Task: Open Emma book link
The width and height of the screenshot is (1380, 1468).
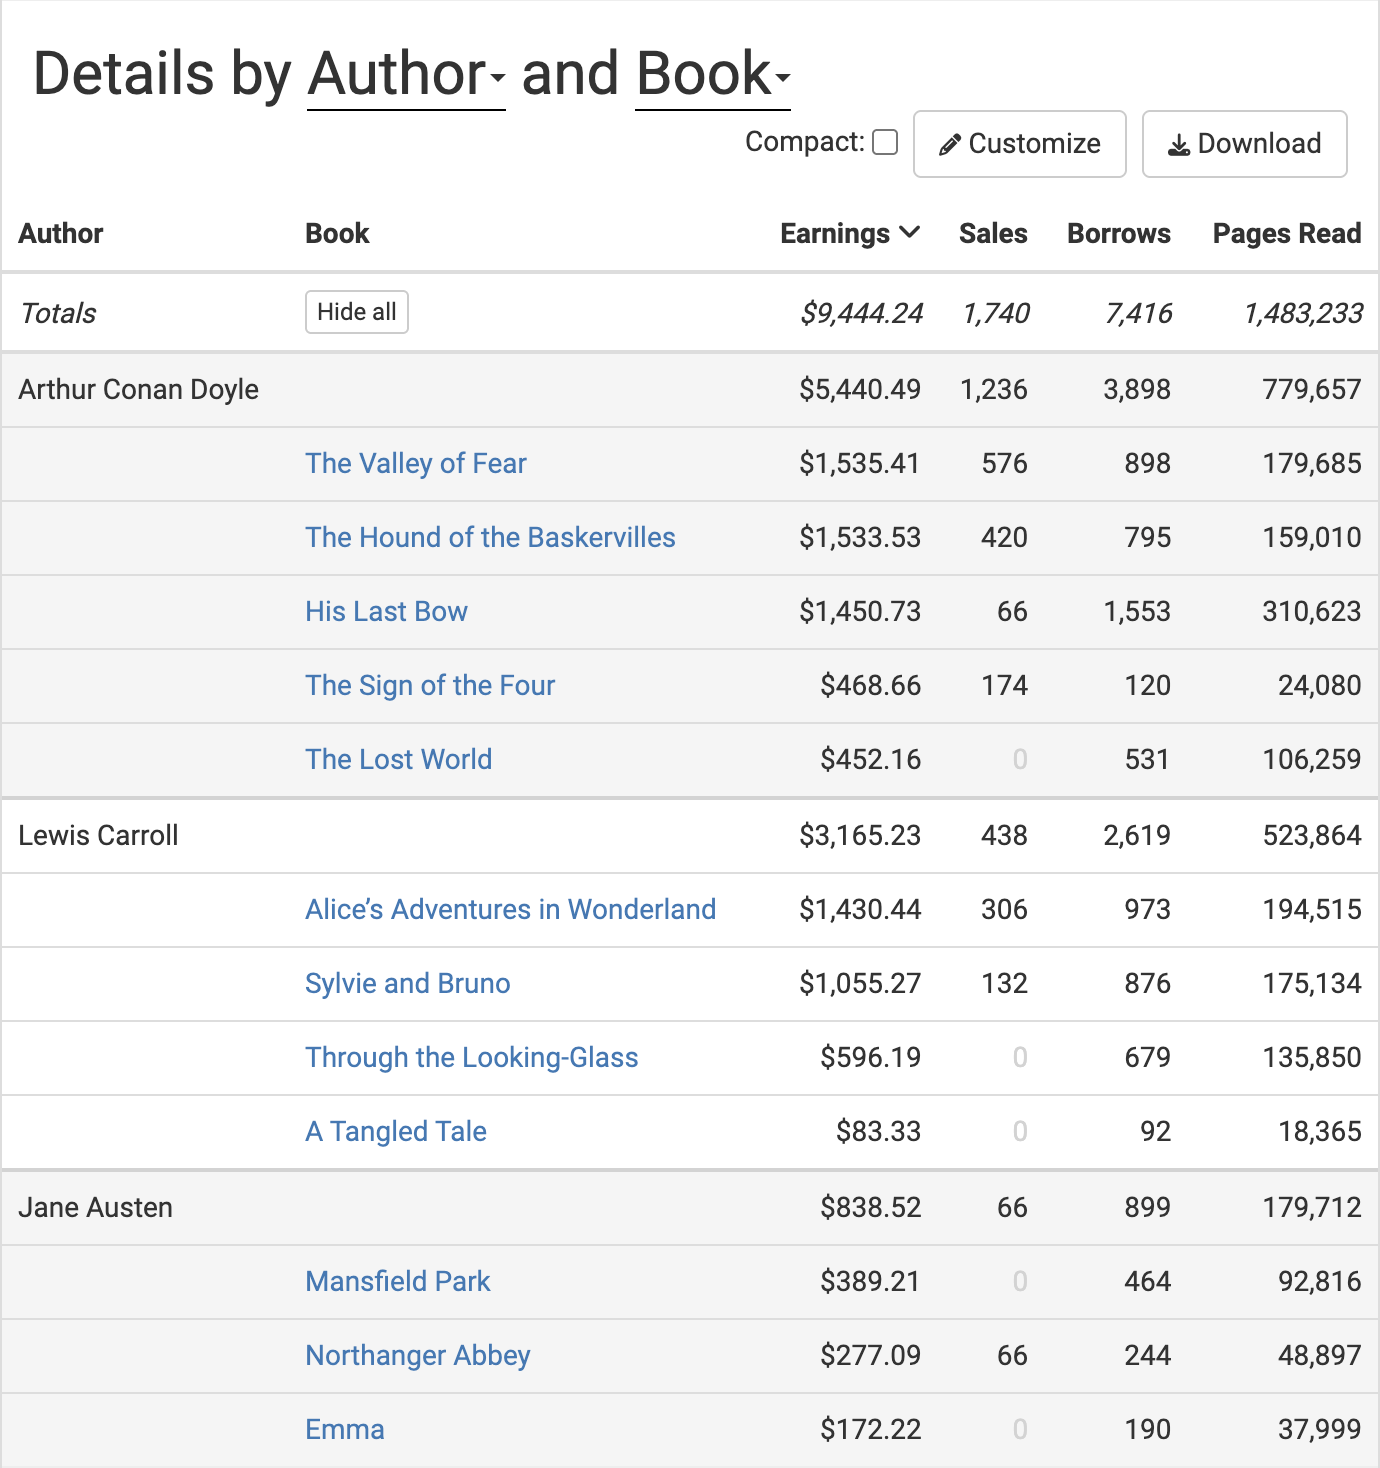Action: coord(345,1429)
